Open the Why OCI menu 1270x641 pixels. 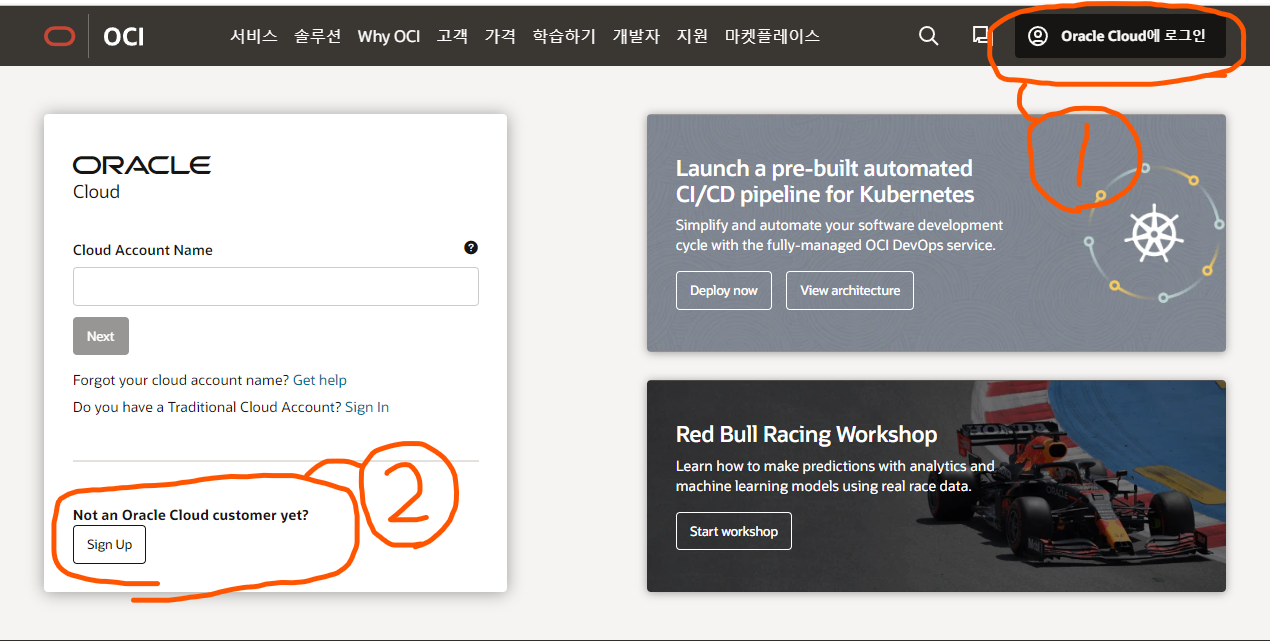[389, 36]
